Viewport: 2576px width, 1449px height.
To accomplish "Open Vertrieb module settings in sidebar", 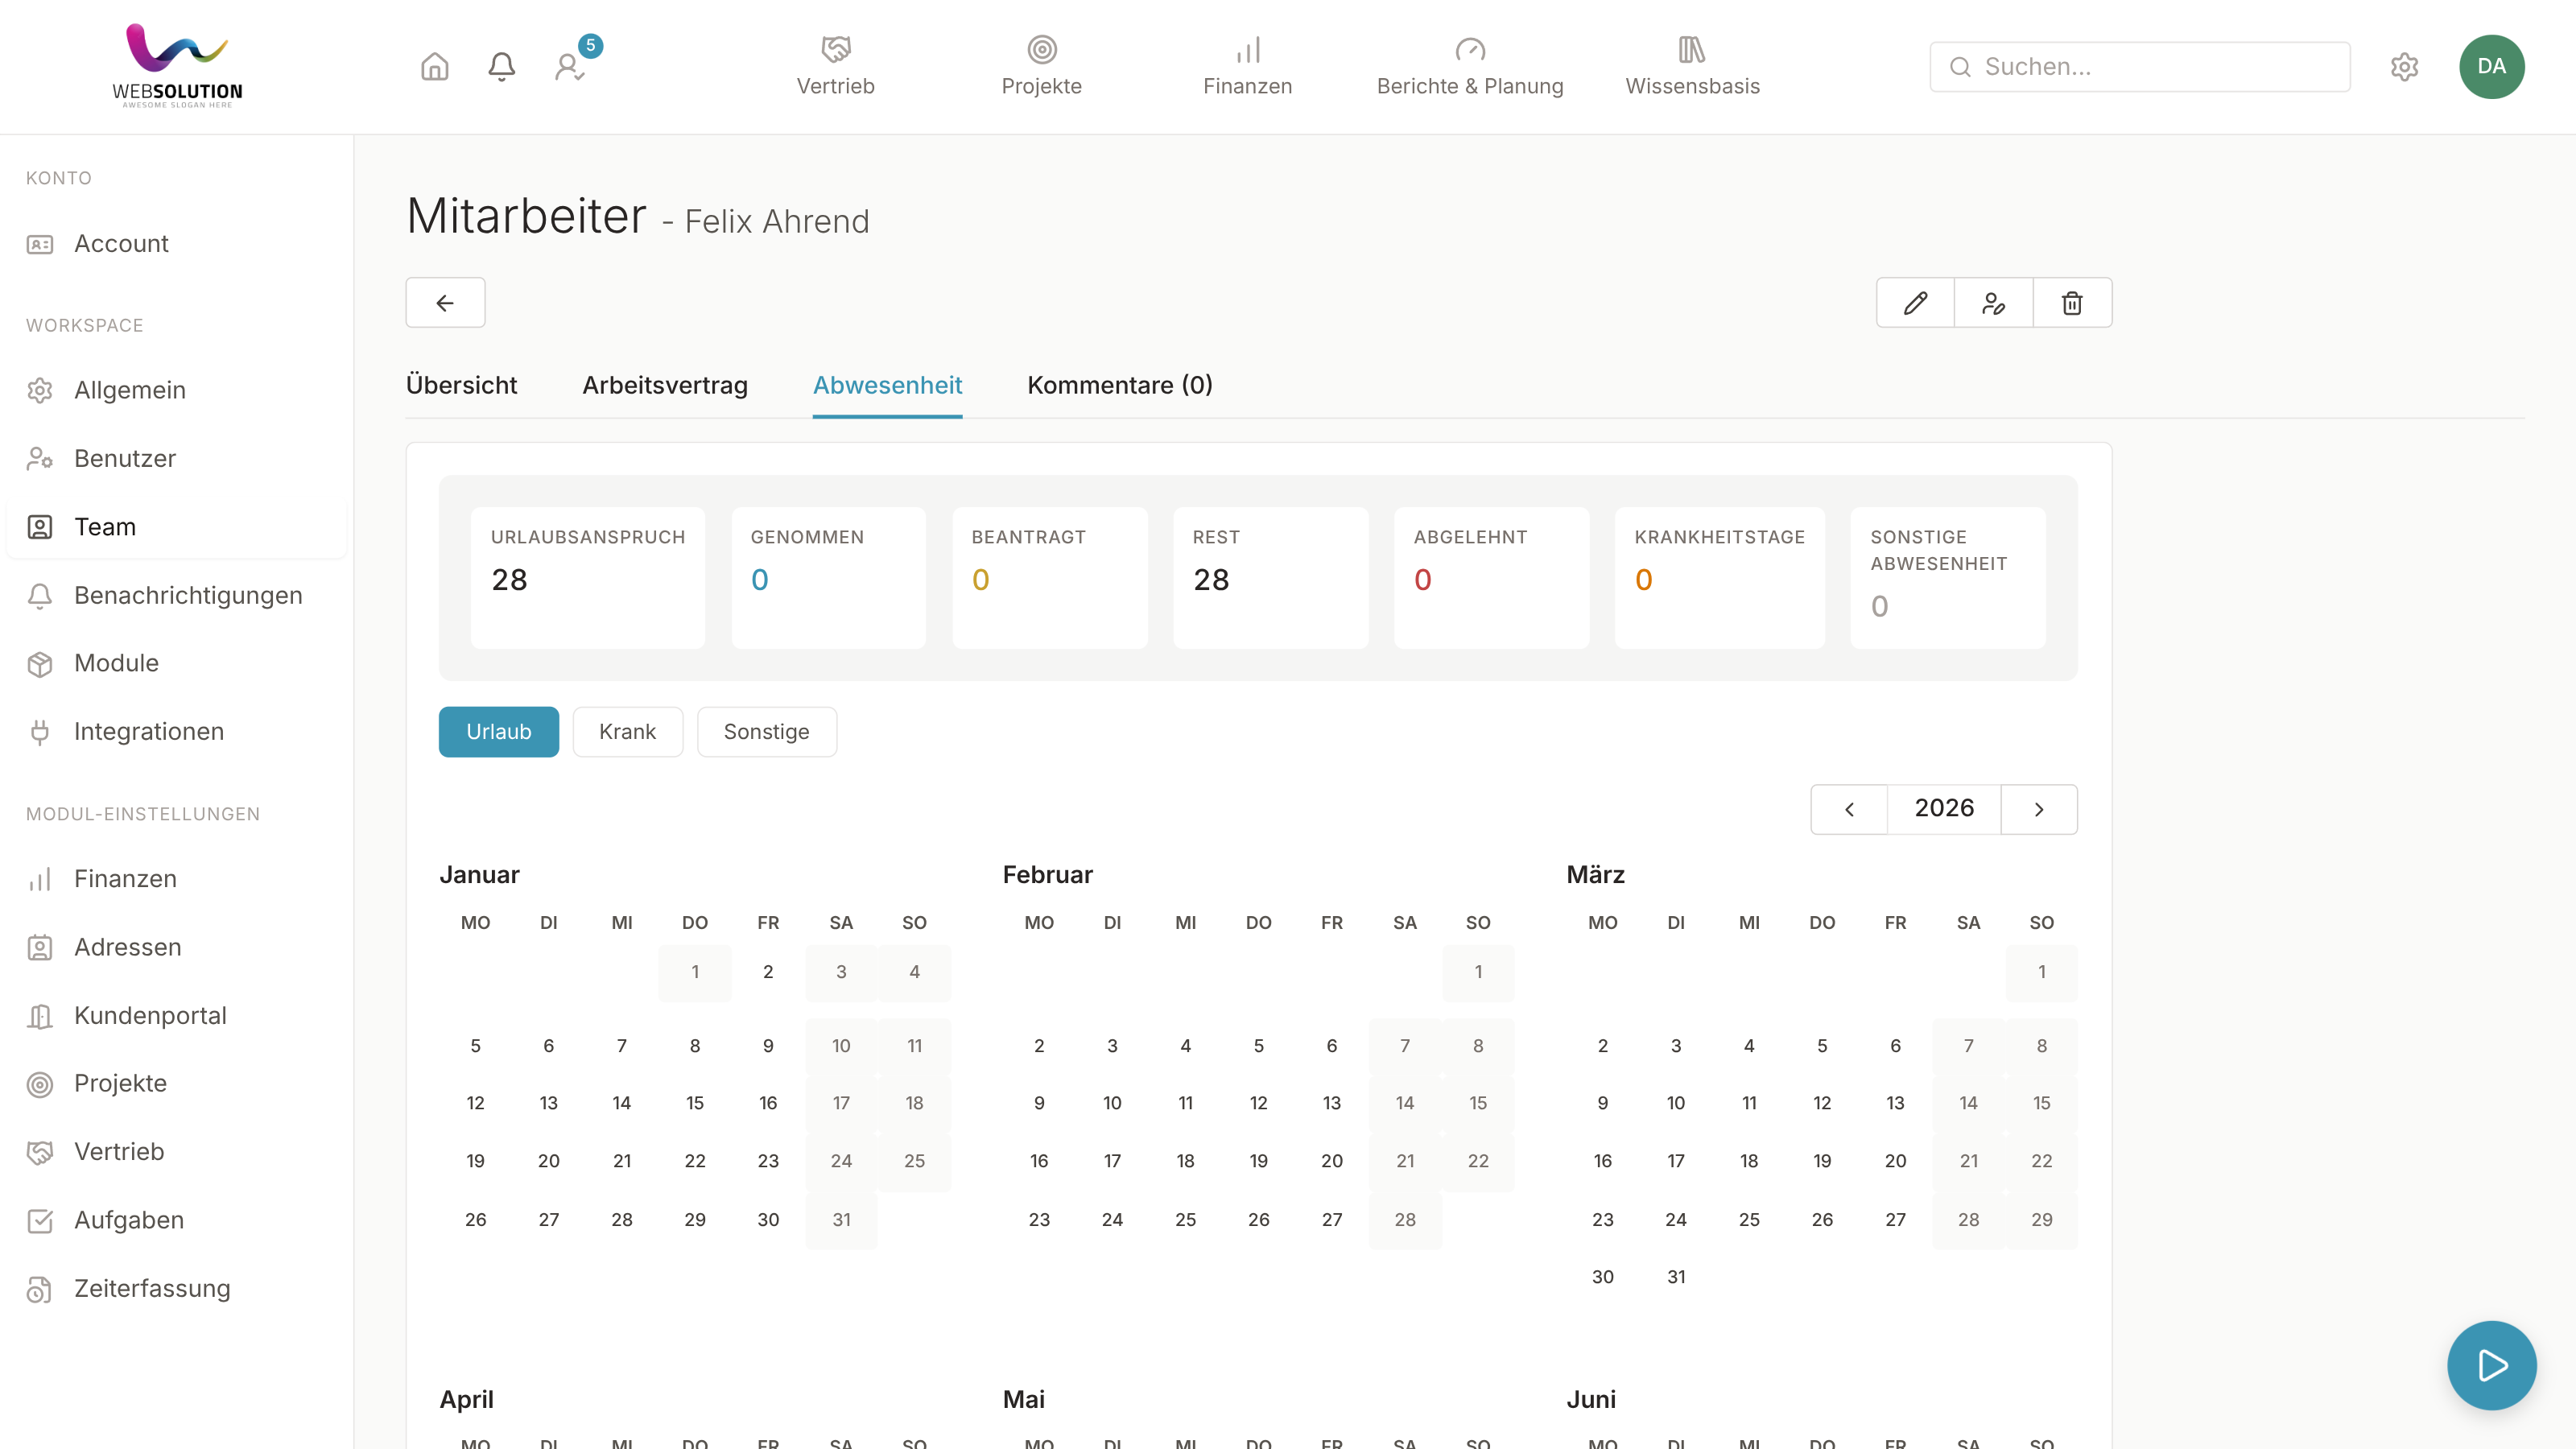I will pos(176,1152).
